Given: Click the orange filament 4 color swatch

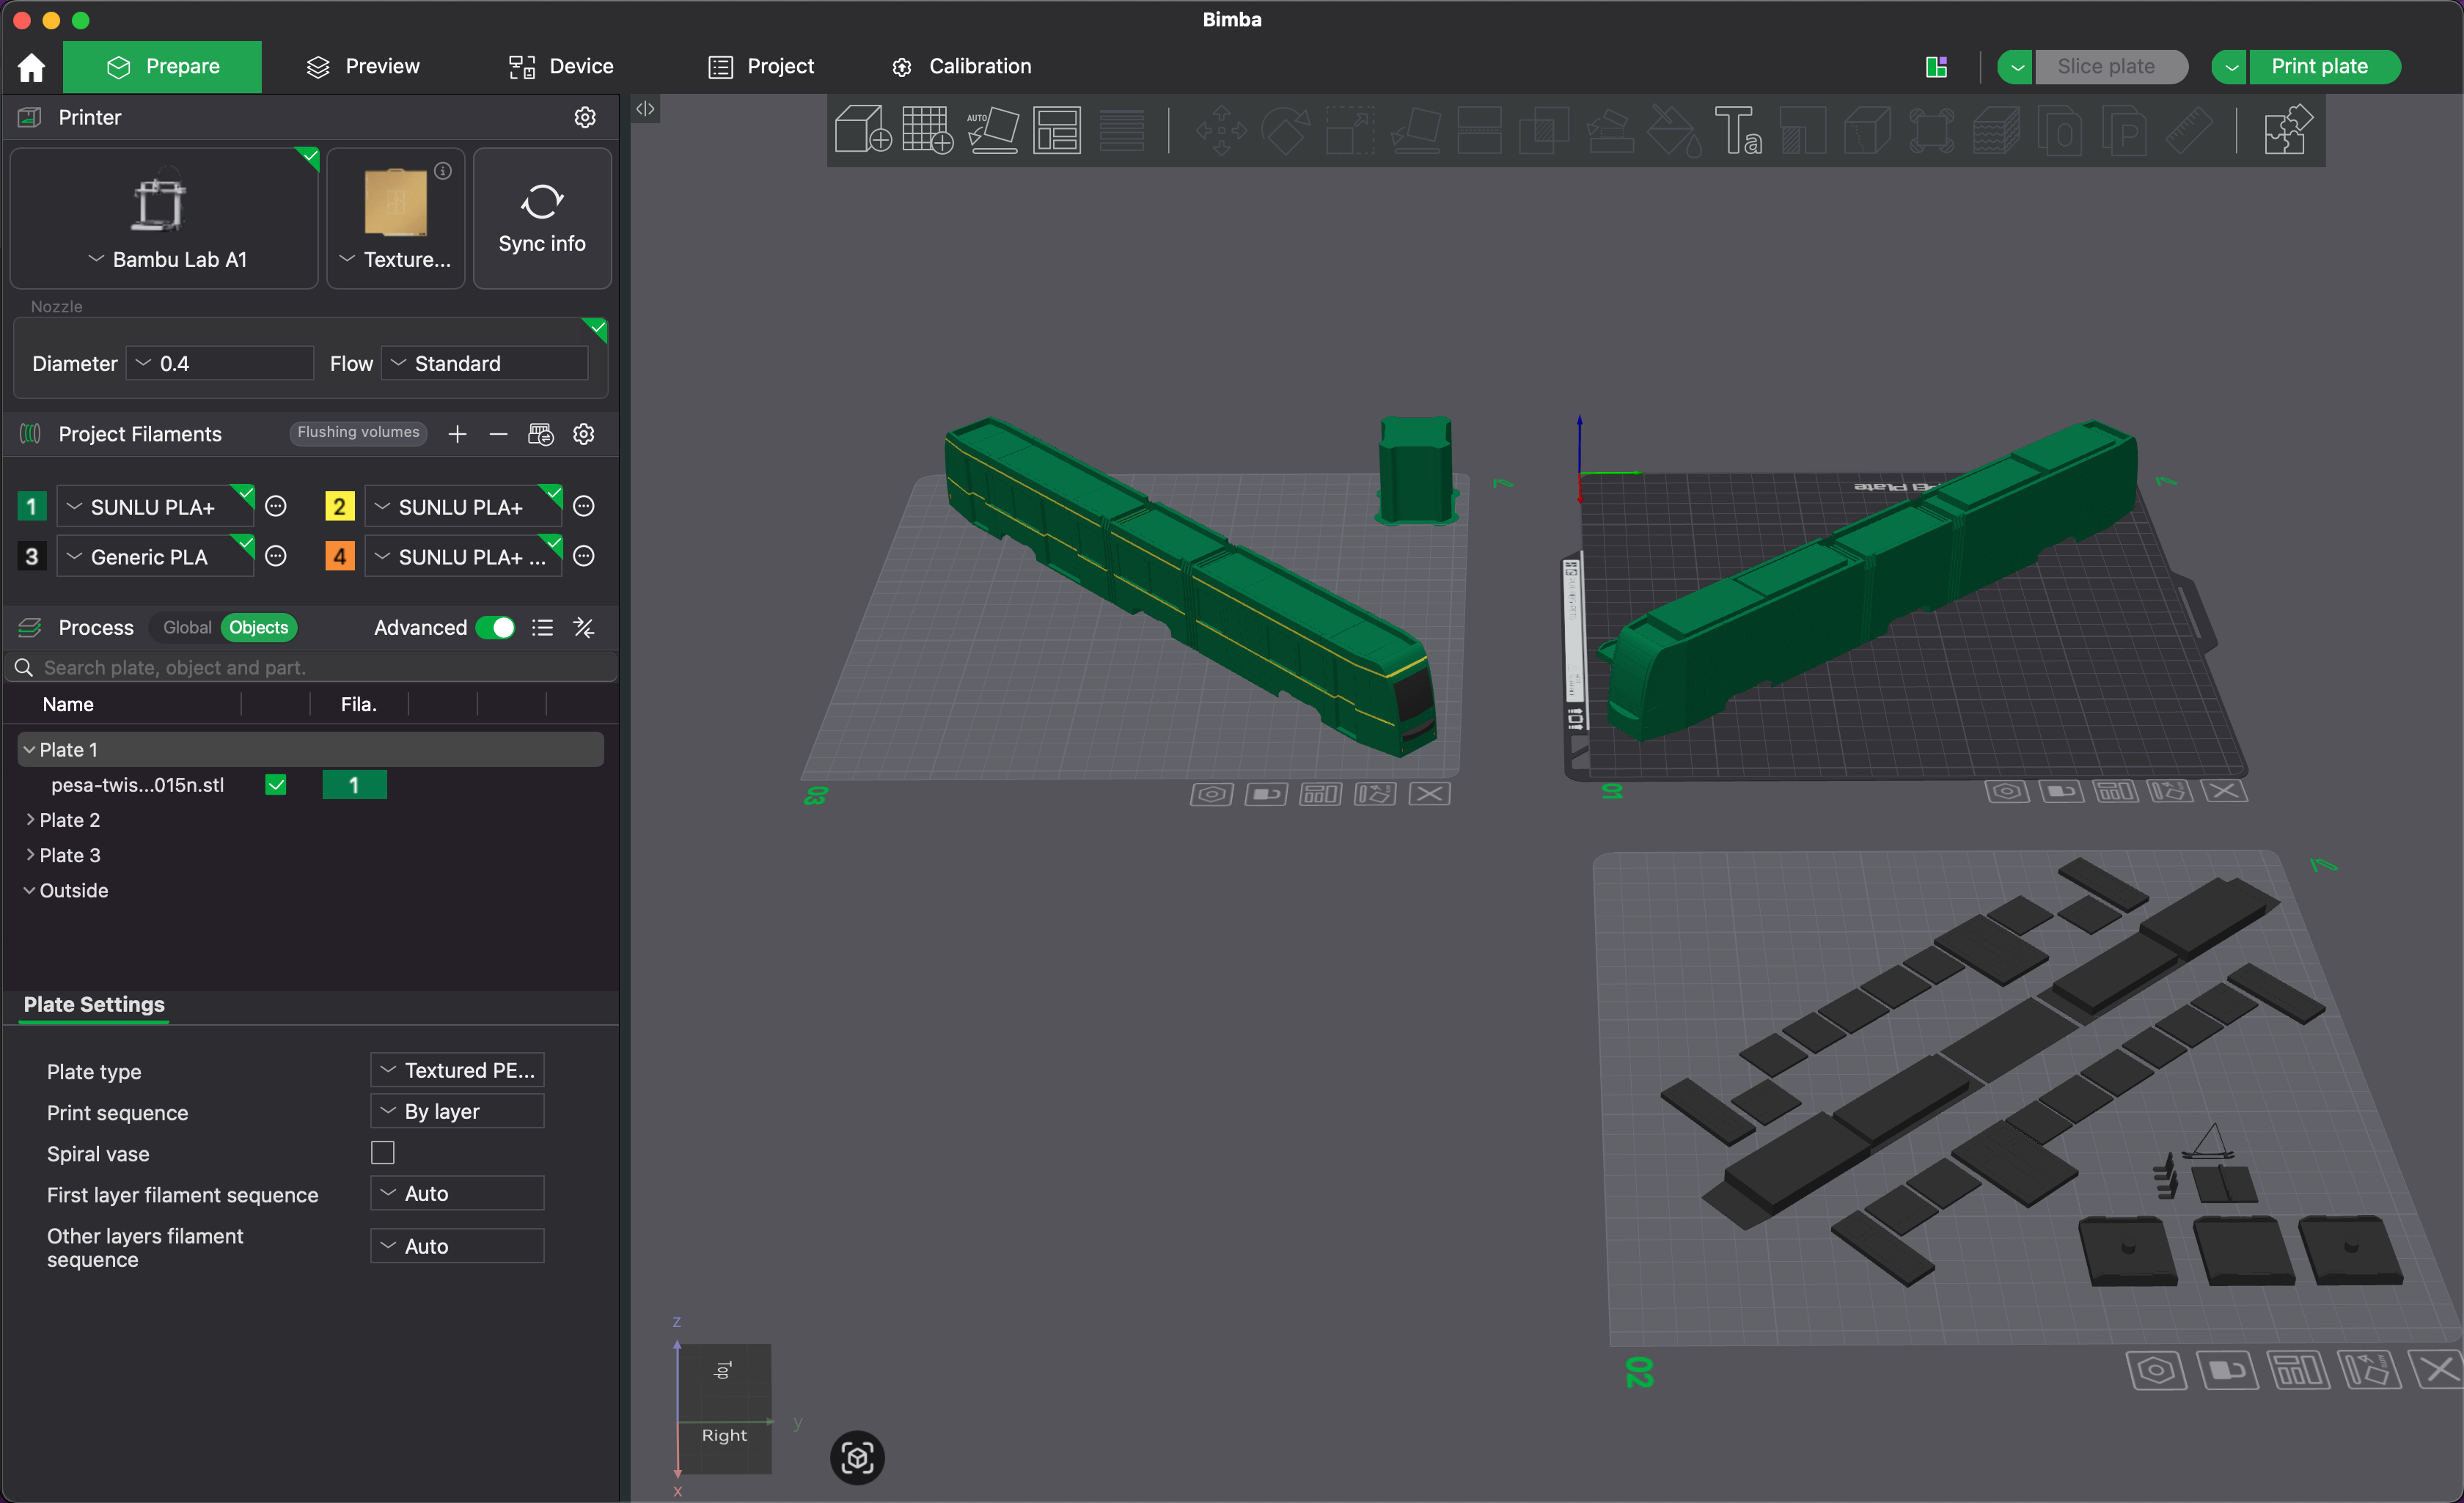Looking at the screenshot, I should [x=339, y=556].
